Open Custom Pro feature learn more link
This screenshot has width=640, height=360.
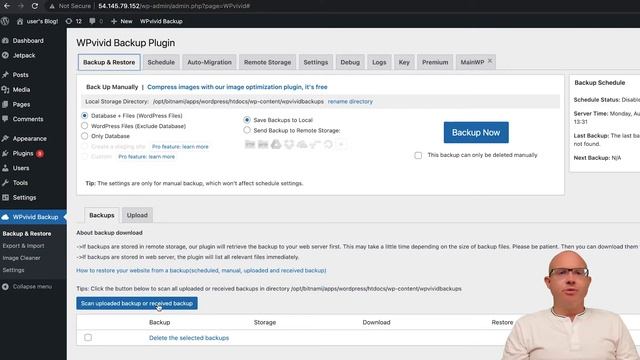[147, 157]
